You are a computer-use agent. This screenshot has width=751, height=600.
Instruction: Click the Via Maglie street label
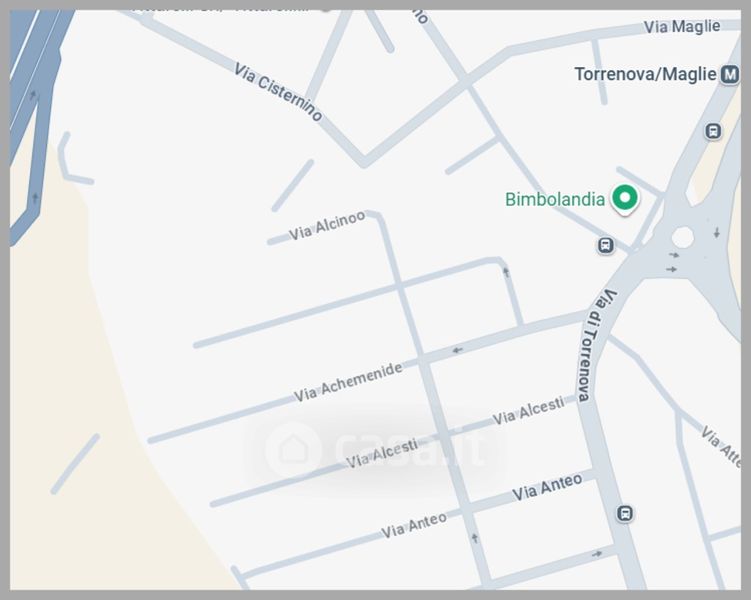(682, 26)
